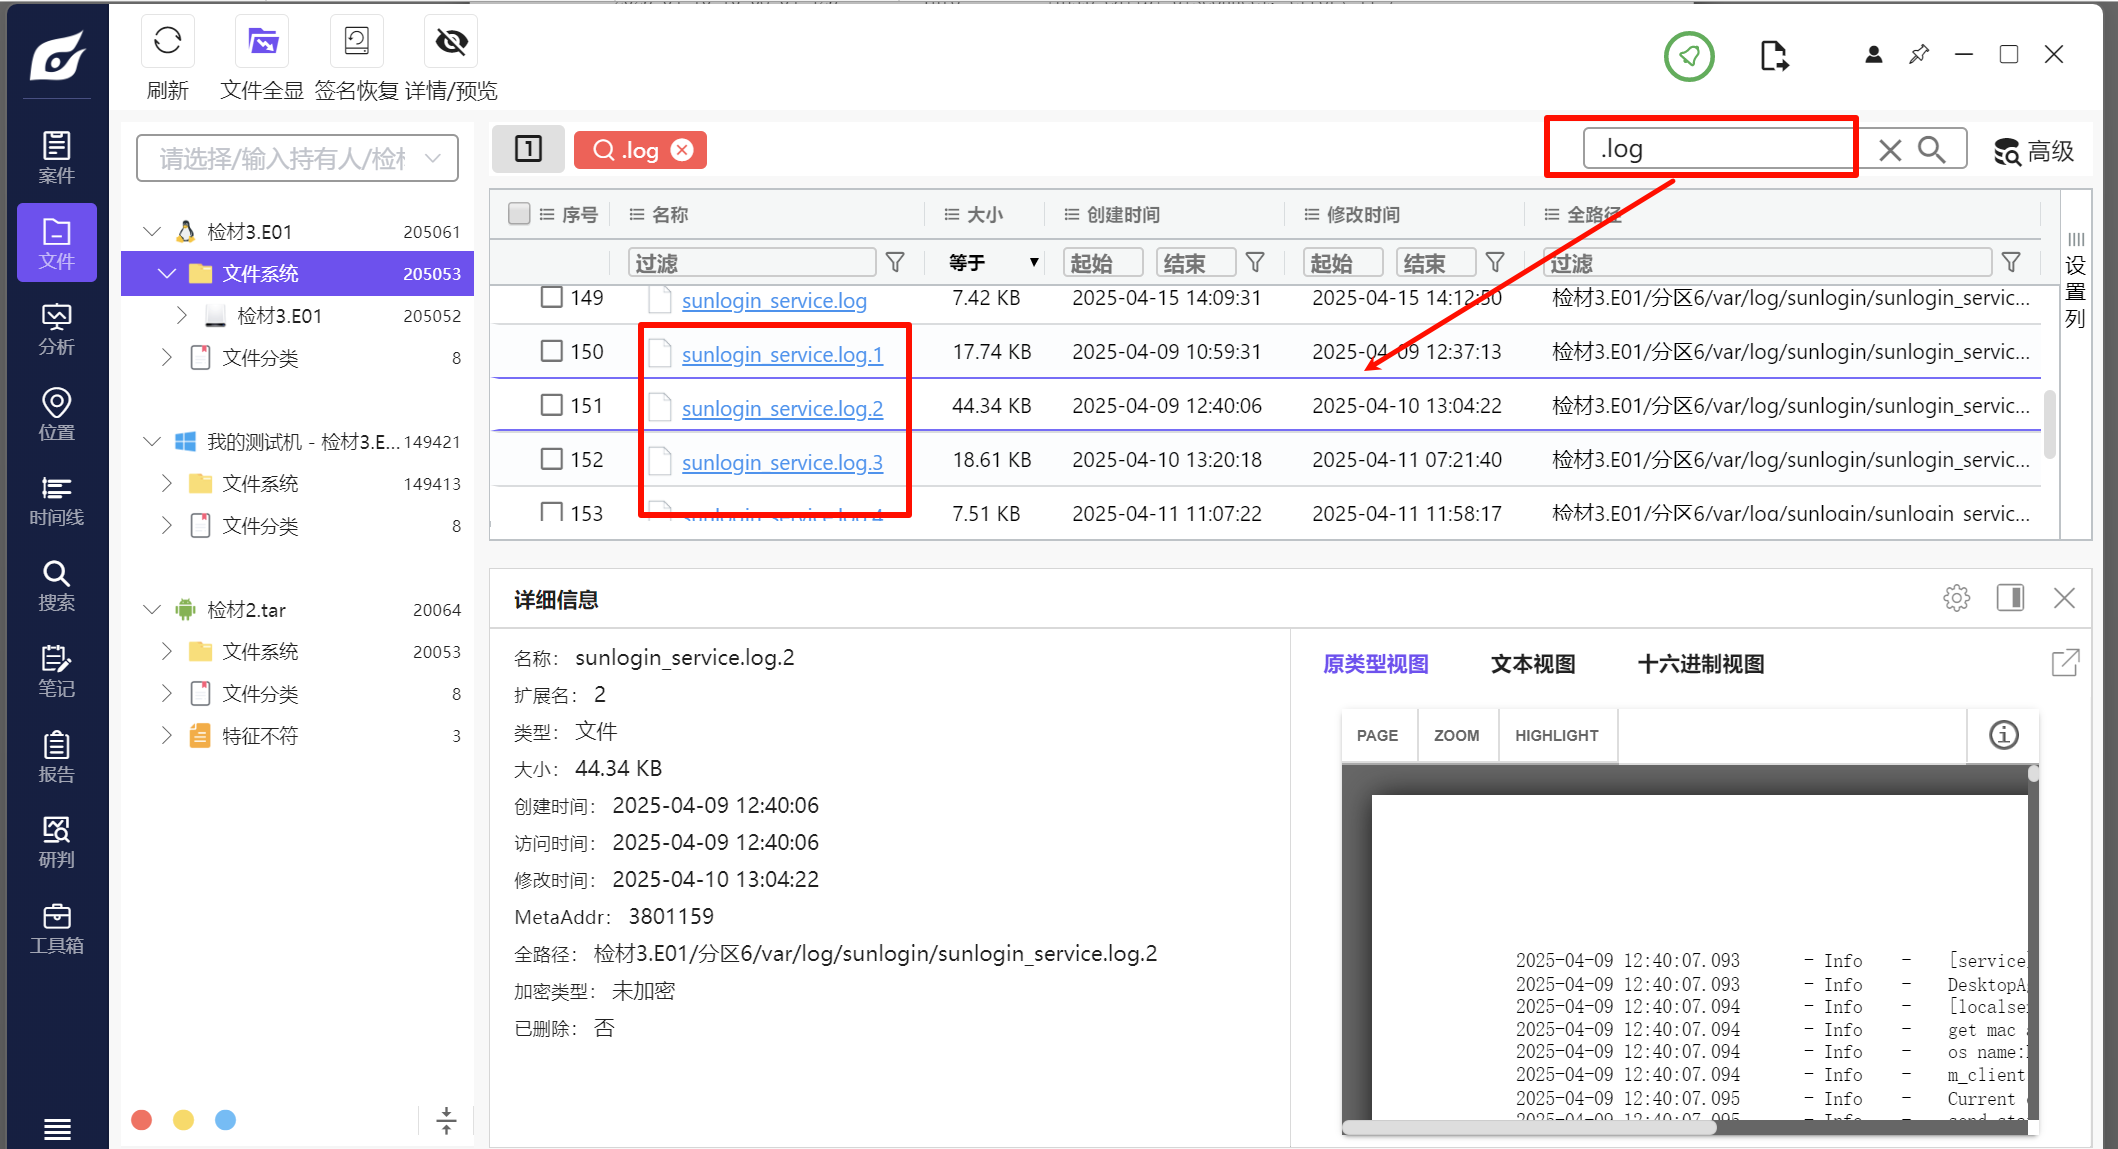Open the 持有人 selection dropdown

click(297, 158)
